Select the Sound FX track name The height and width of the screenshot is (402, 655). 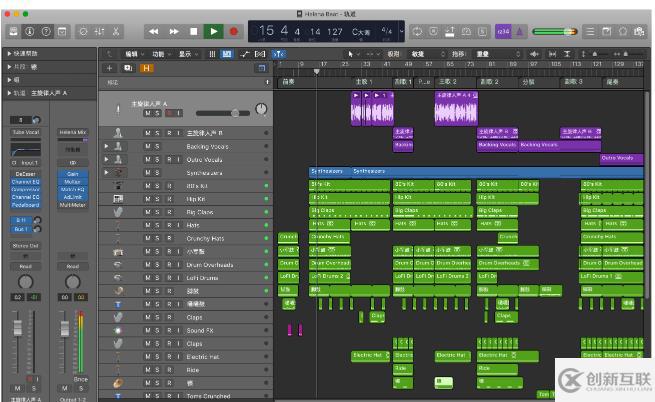point(200,330)
